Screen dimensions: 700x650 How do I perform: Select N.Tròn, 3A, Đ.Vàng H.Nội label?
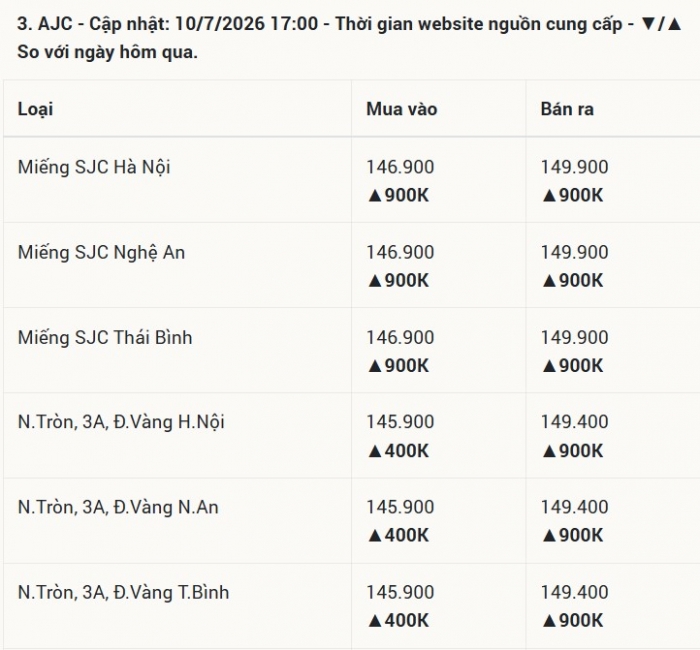(x=121, y=422)
